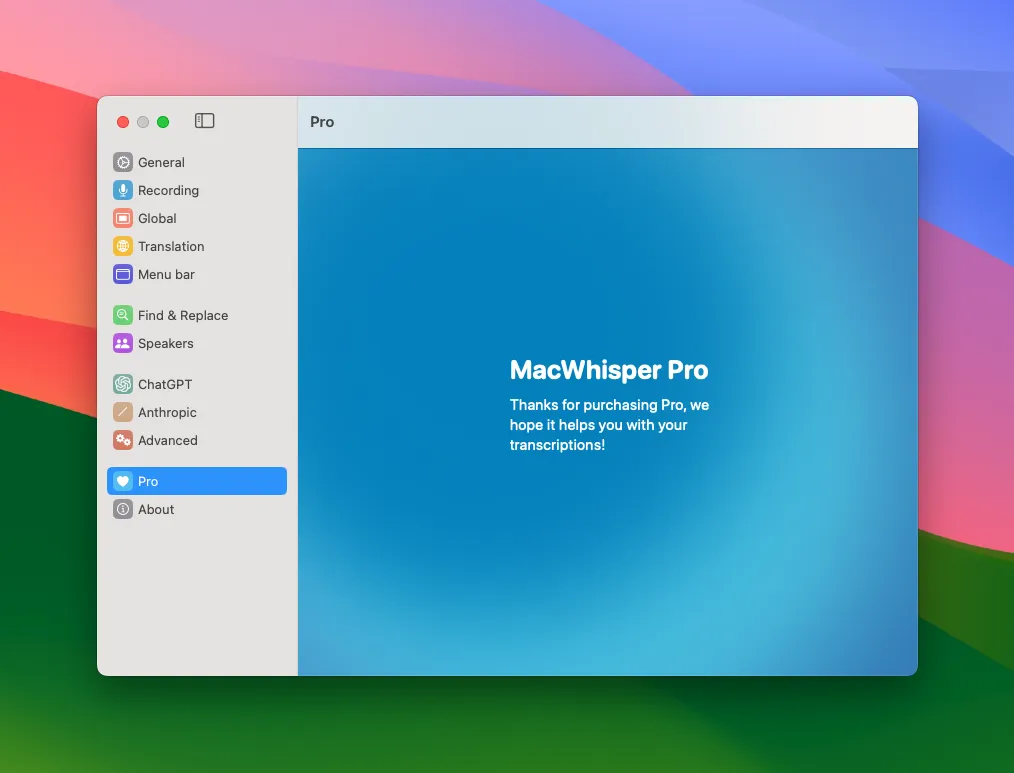
Task: Click the green zoom window button
Action: (x=163, y=121)
